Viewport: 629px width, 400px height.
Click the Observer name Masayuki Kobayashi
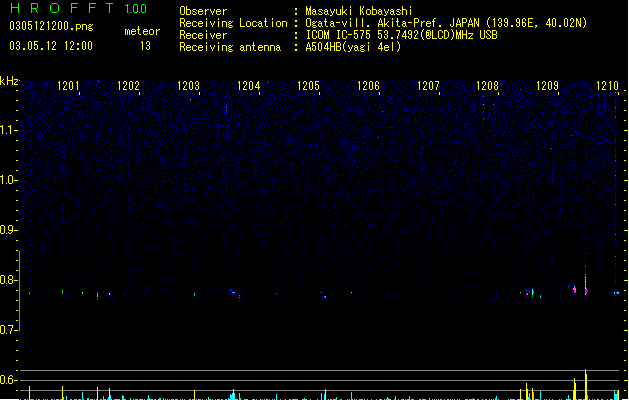[359, 11]
